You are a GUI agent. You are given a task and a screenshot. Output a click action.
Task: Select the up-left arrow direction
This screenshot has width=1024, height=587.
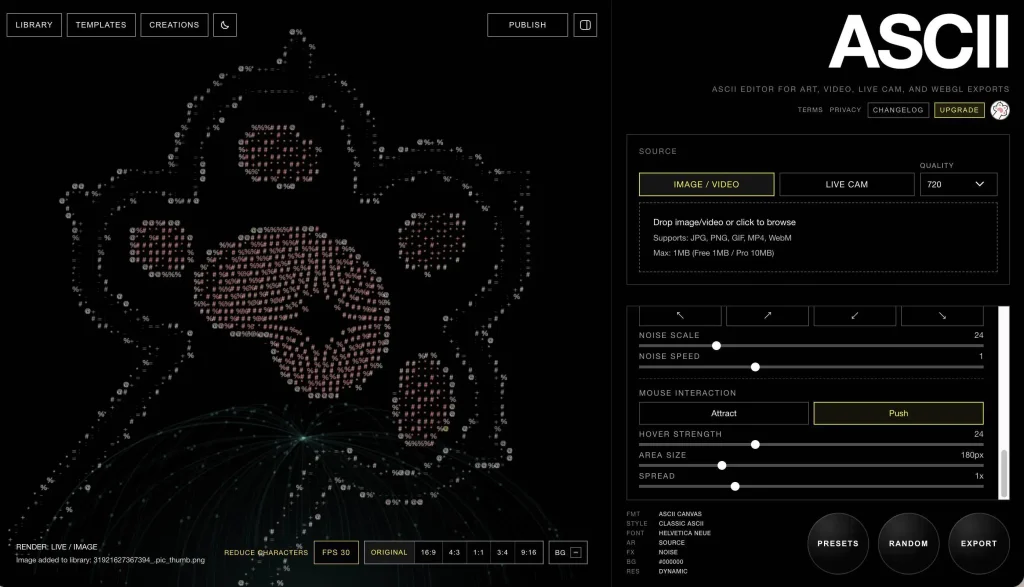pyautogui.click(x=679, y=315)
